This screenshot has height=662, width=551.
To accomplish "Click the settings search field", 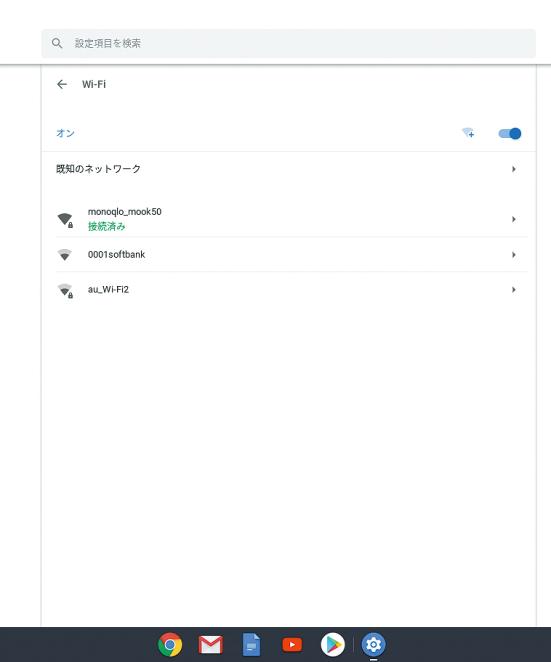I will 288,43.
